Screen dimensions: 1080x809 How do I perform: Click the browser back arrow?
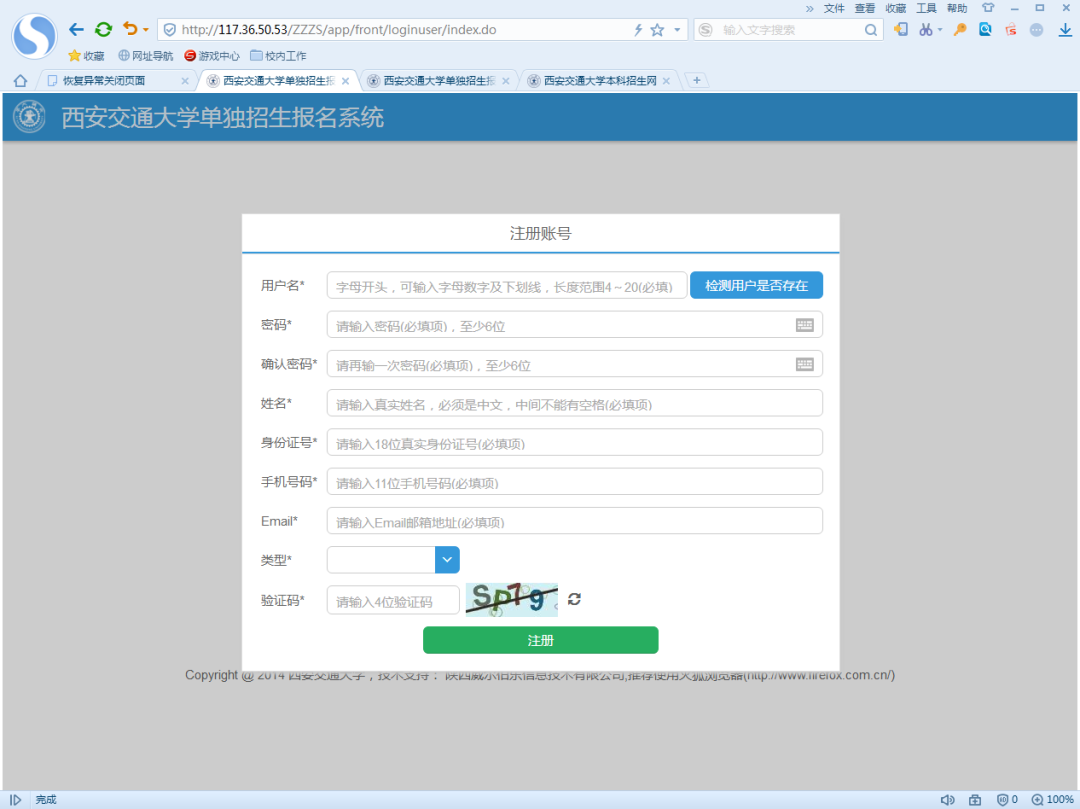coord(76,30)
